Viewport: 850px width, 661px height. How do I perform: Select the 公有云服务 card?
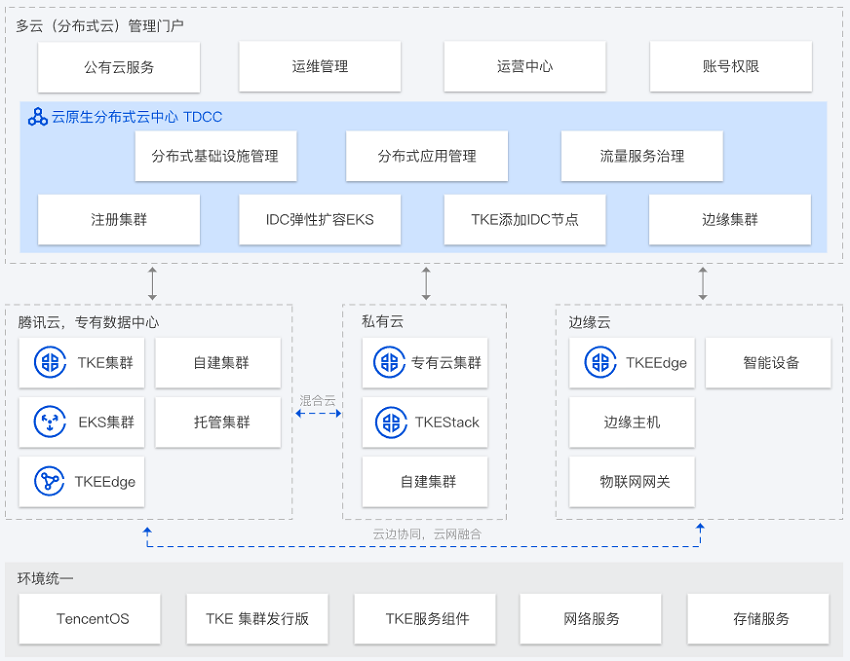[x=119, y=67]
